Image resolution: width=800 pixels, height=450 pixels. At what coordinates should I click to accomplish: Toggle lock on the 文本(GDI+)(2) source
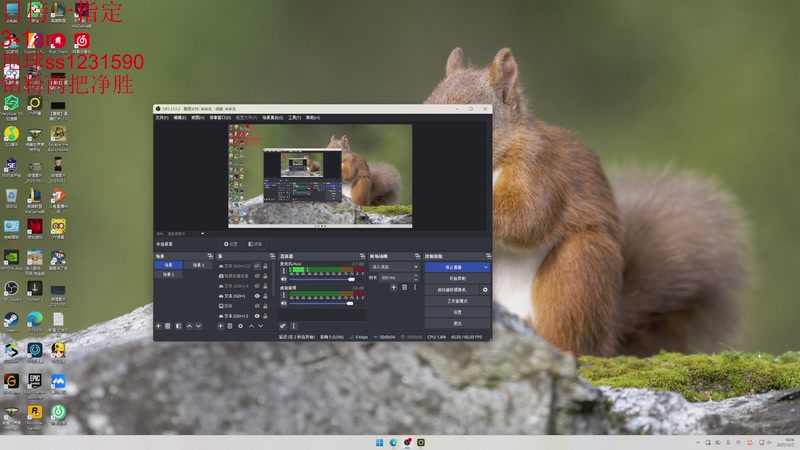265,266
